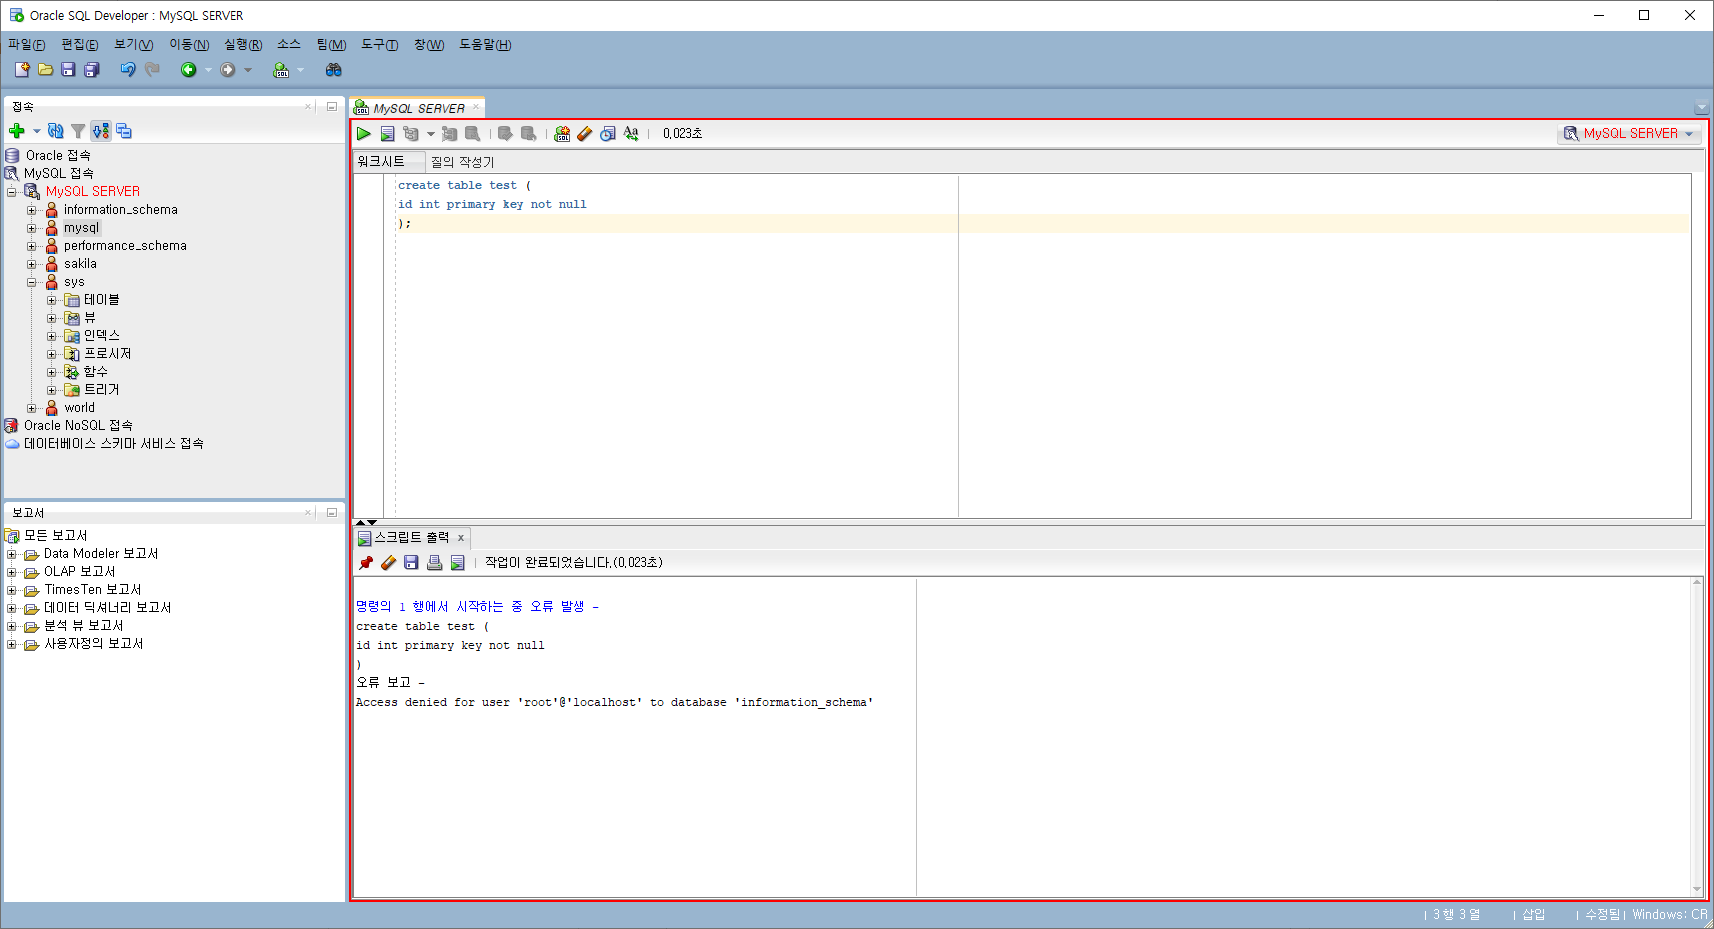The height and width of the screenshot is (929, 1714).
Task: Apply filter in the connections panel
Action: [x=78, y=131]
